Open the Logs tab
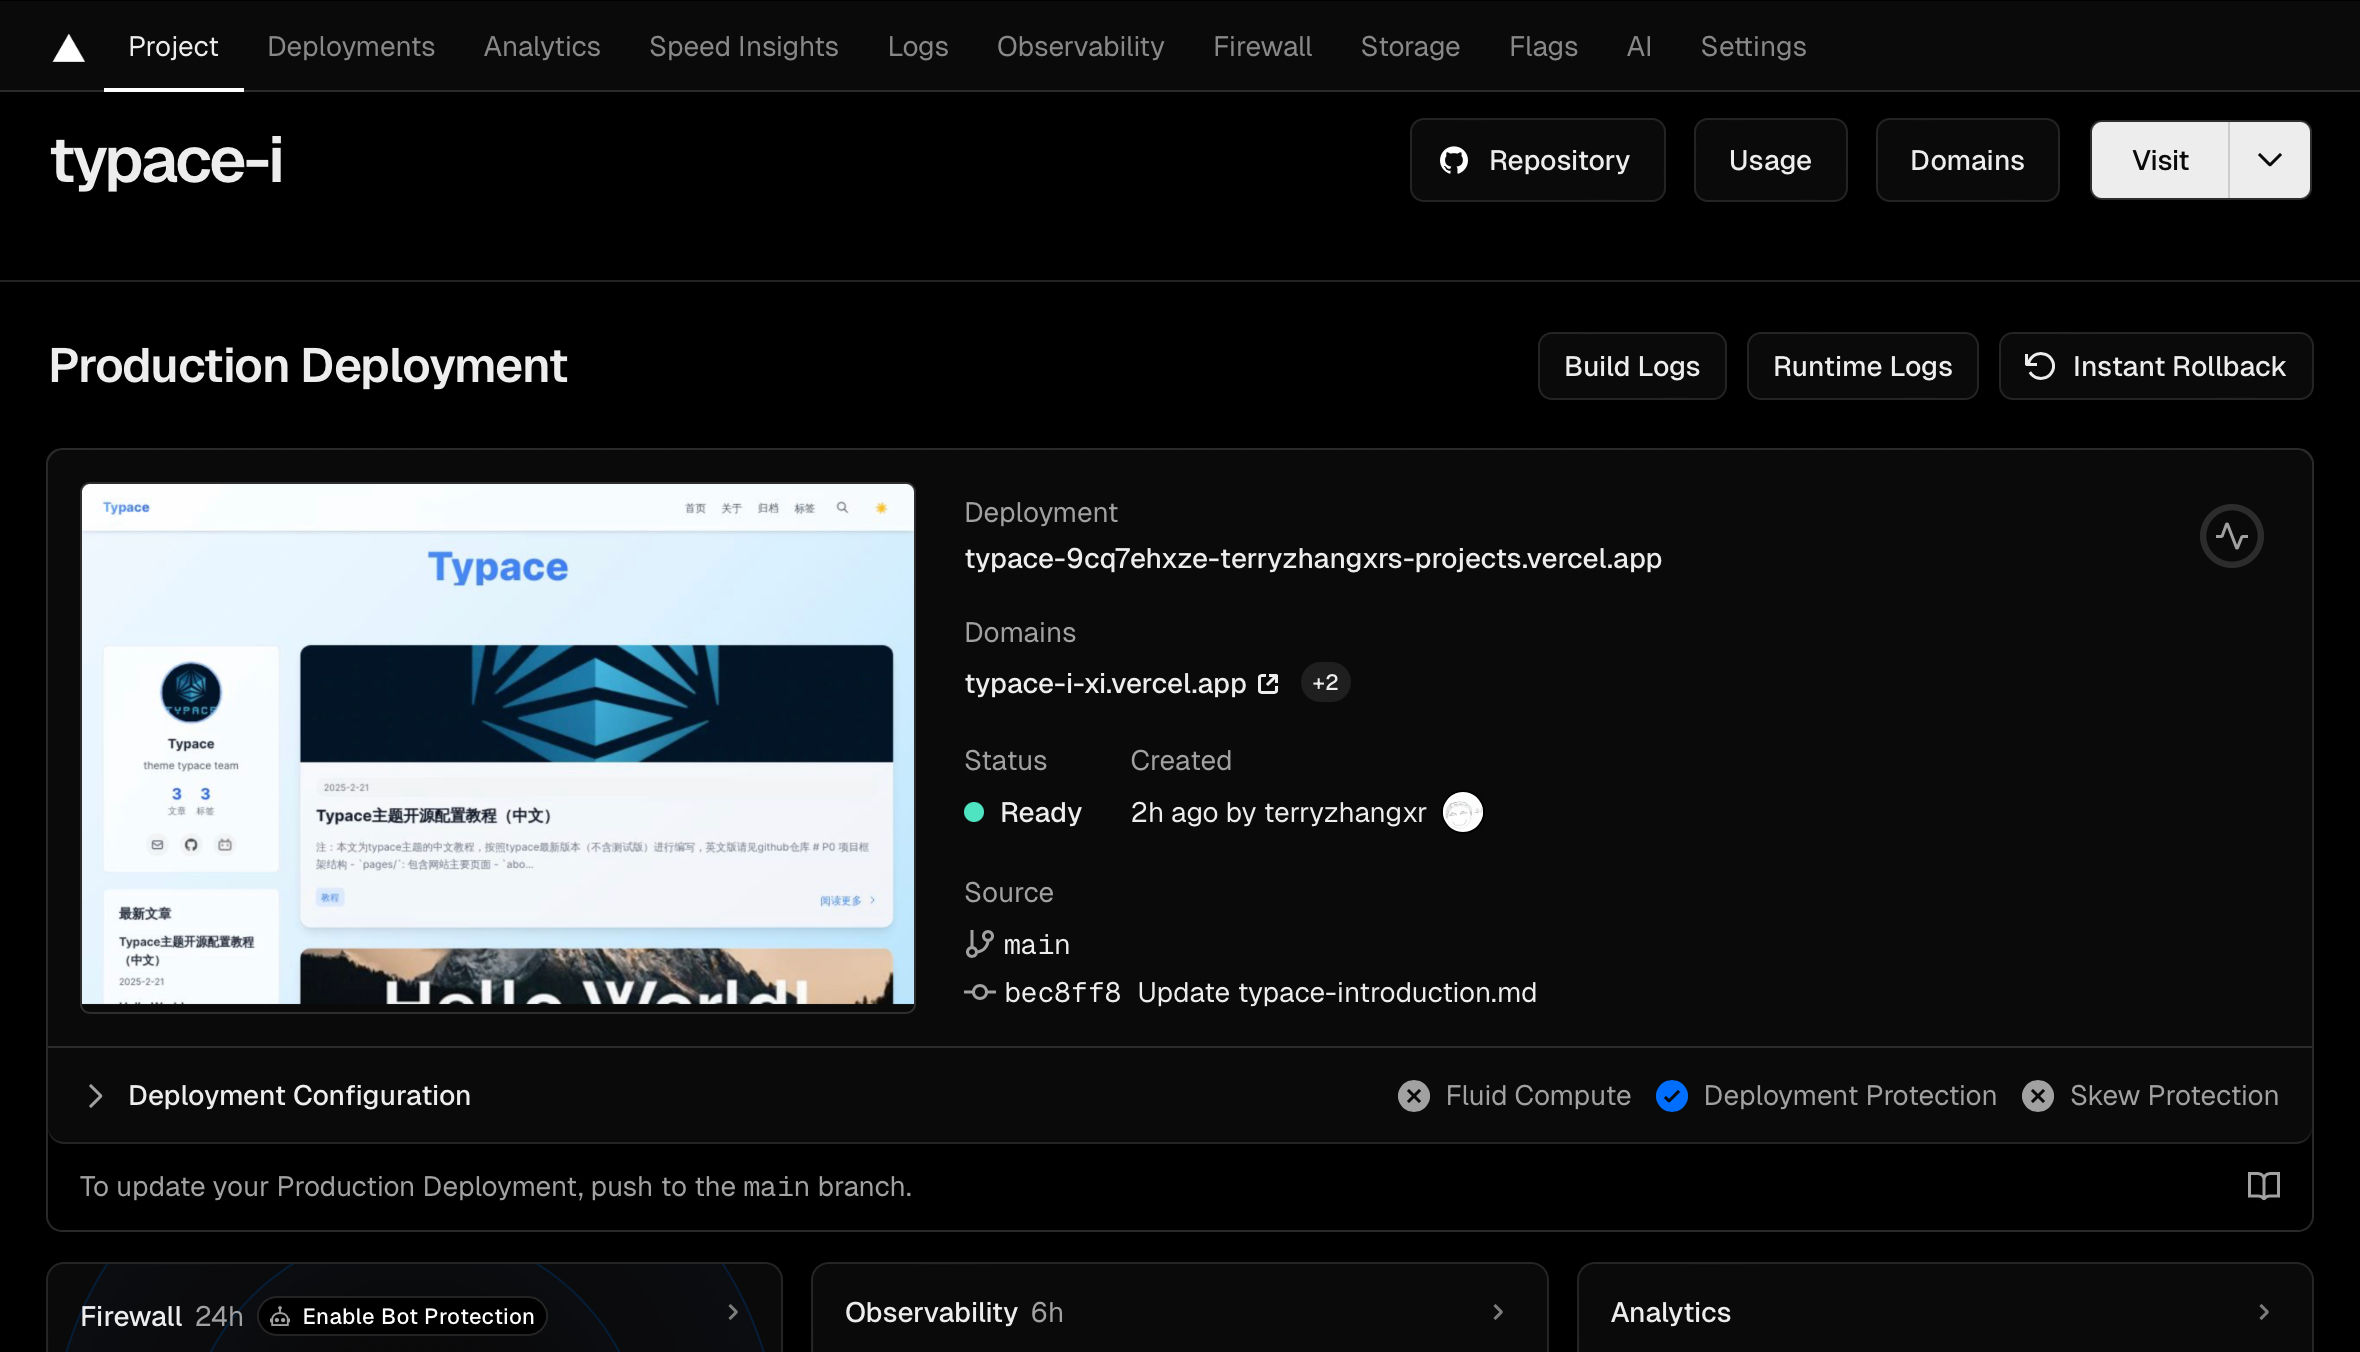The width and height of the screenshot is (2360, 1352). pyautogui.click(x=918, y=46)
